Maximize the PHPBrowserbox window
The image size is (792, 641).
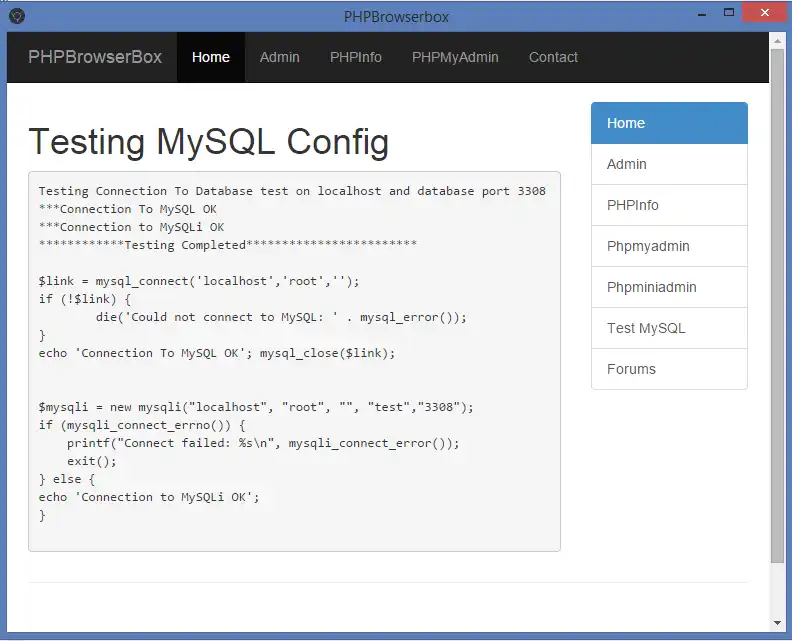point(729,13)
